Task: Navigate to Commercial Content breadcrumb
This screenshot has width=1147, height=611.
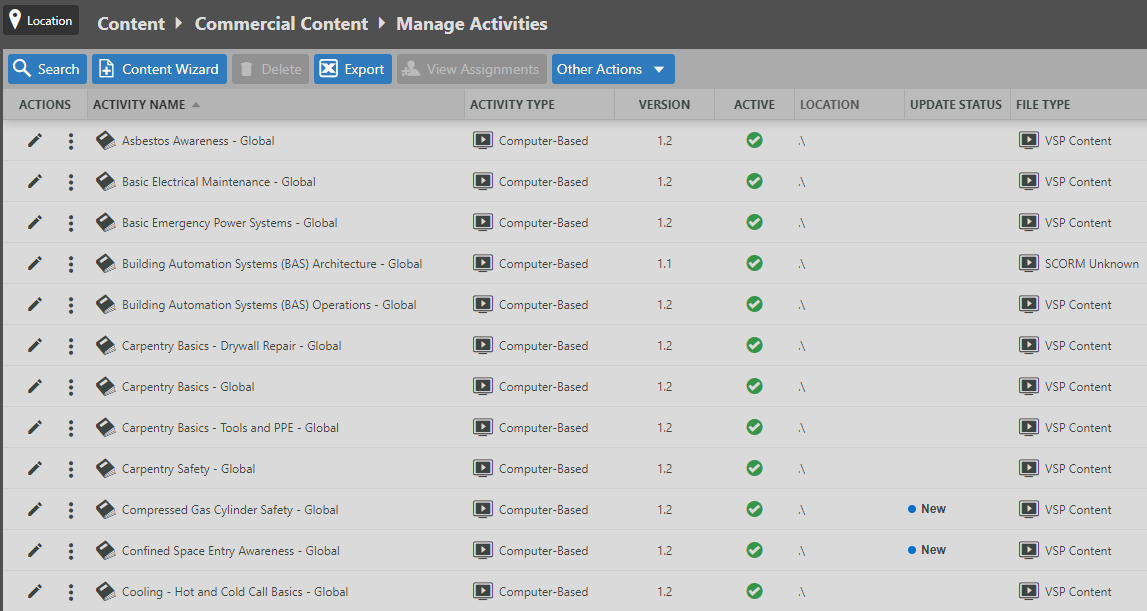Action: [281, 23]
